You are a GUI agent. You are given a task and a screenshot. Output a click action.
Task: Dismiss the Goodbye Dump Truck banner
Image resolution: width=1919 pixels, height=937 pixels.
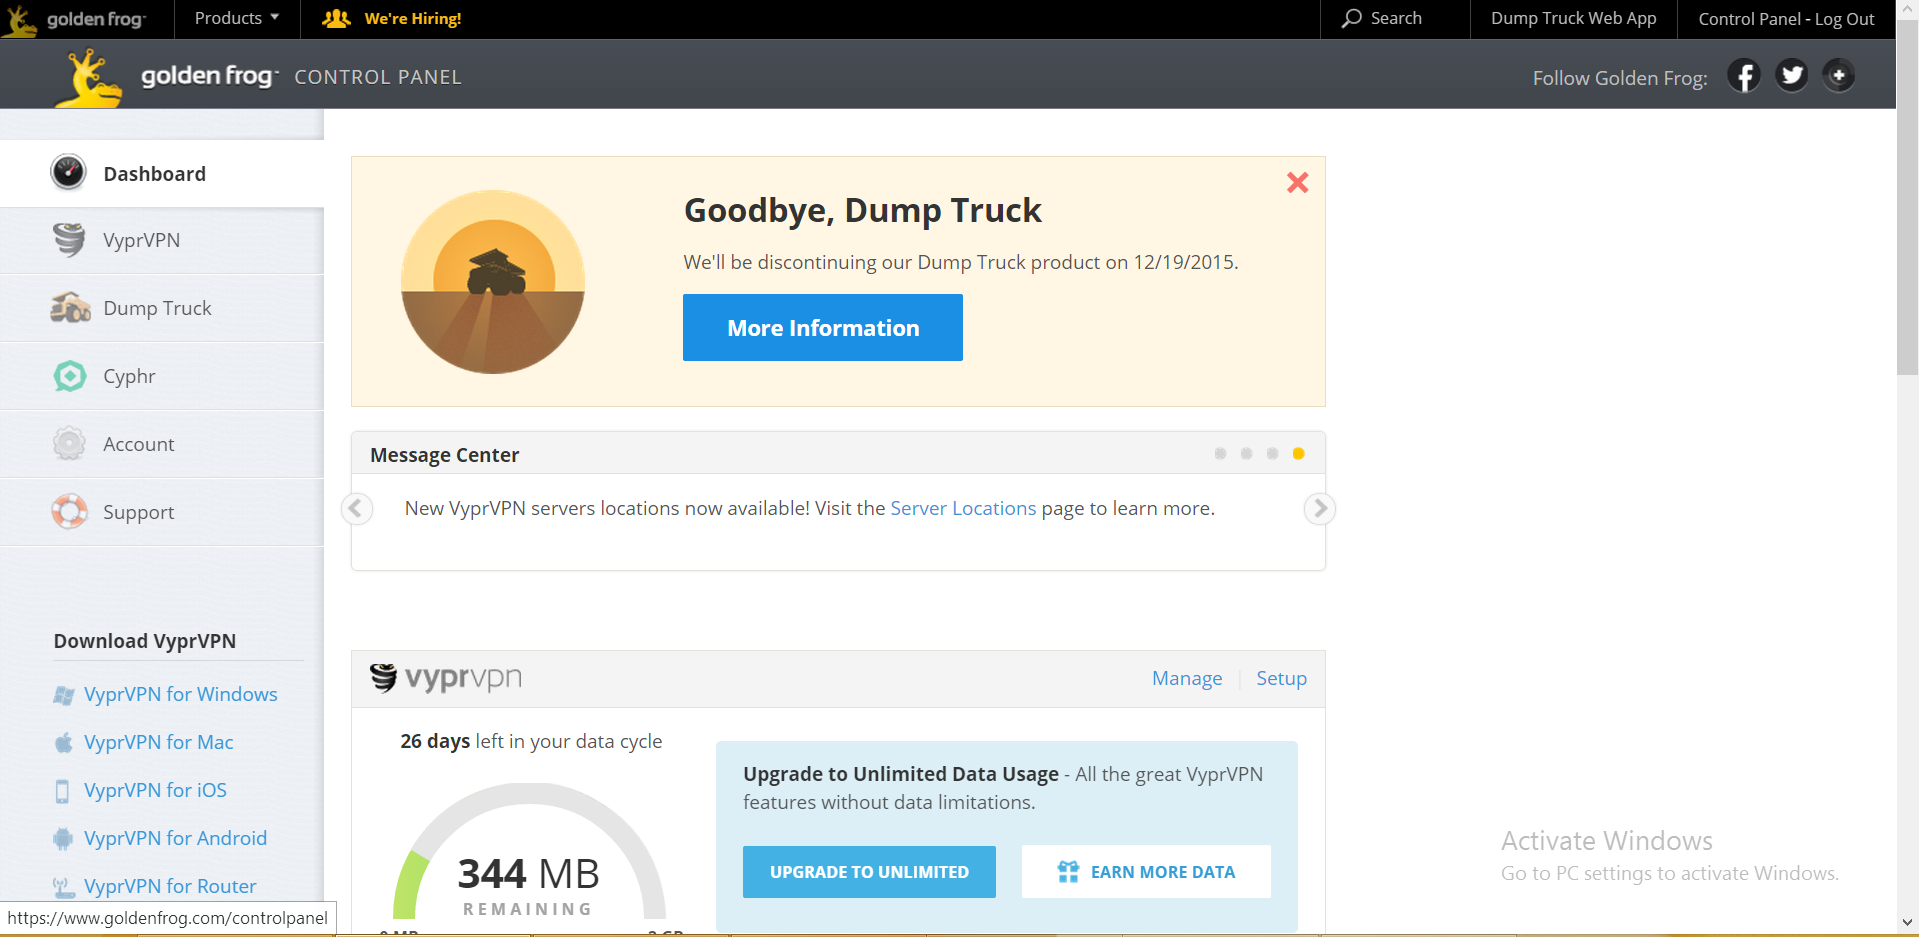(x=1297, y=182)
